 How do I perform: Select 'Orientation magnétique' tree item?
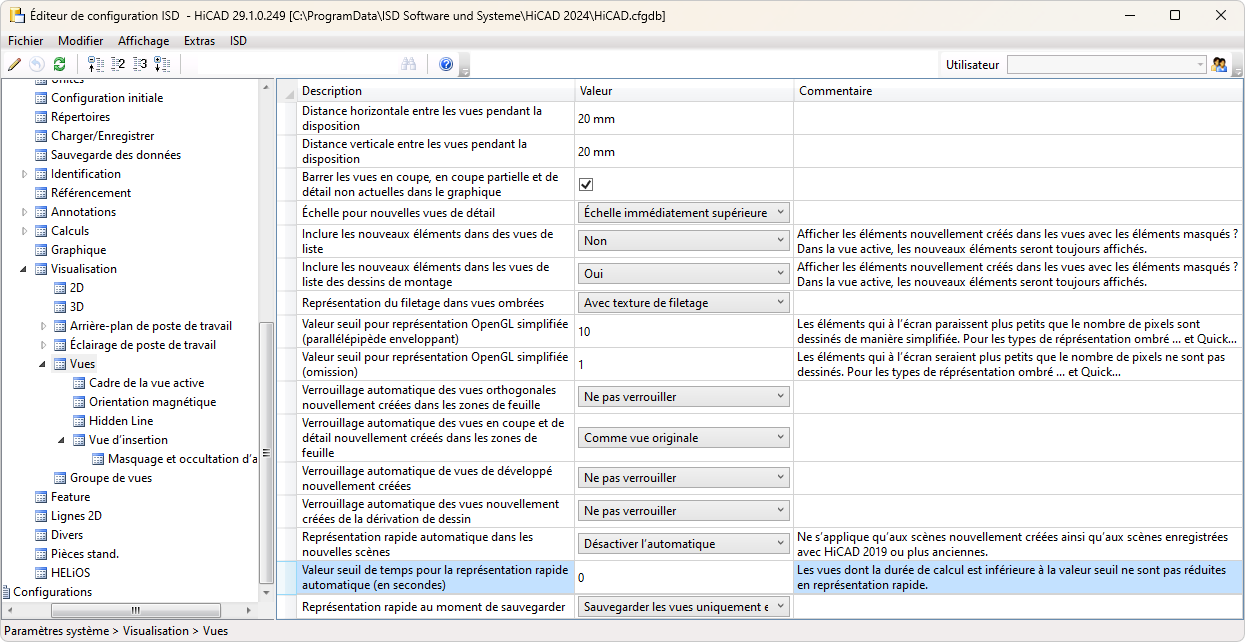(152, 402)
